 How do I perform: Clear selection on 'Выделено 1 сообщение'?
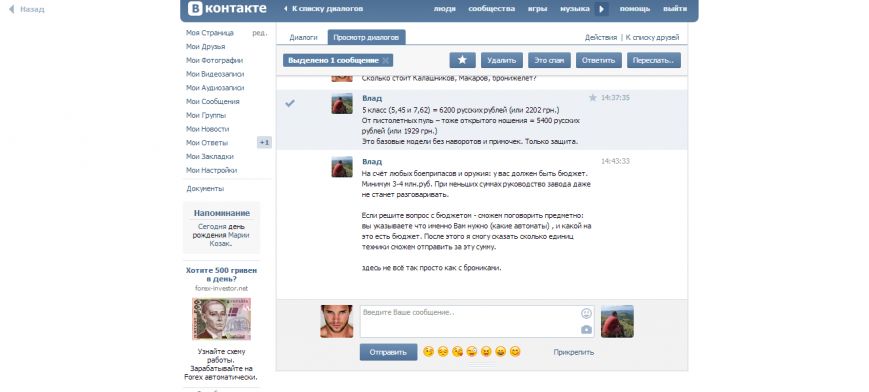[386, 60]
